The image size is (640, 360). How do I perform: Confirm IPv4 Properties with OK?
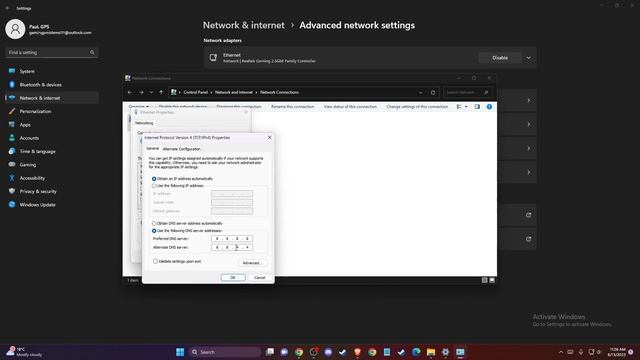coord(233,278)
